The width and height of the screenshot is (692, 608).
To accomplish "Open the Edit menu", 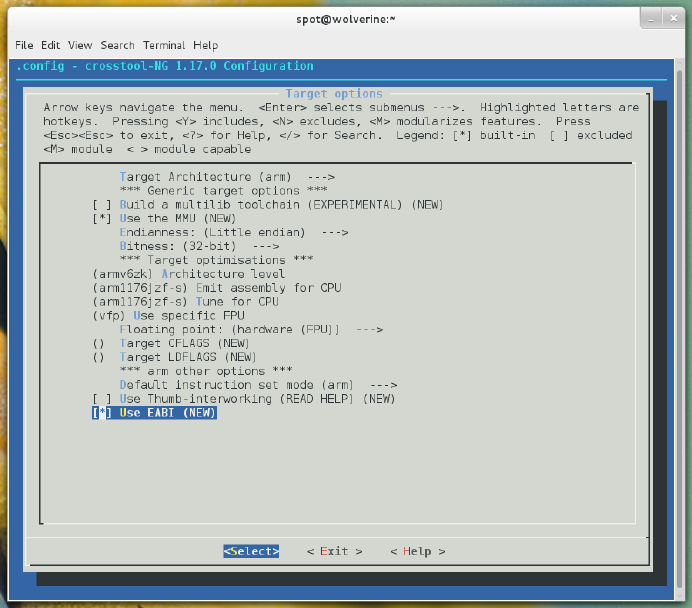I will [x=50, y=45].
